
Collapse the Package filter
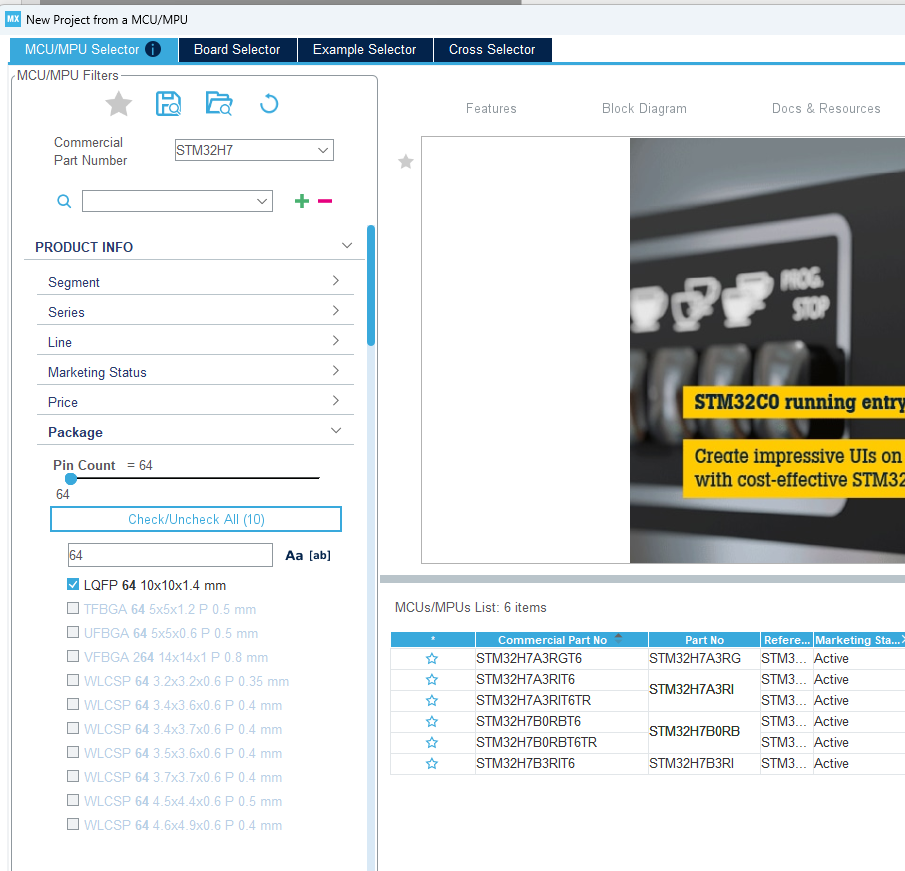(x=336, y=431)
